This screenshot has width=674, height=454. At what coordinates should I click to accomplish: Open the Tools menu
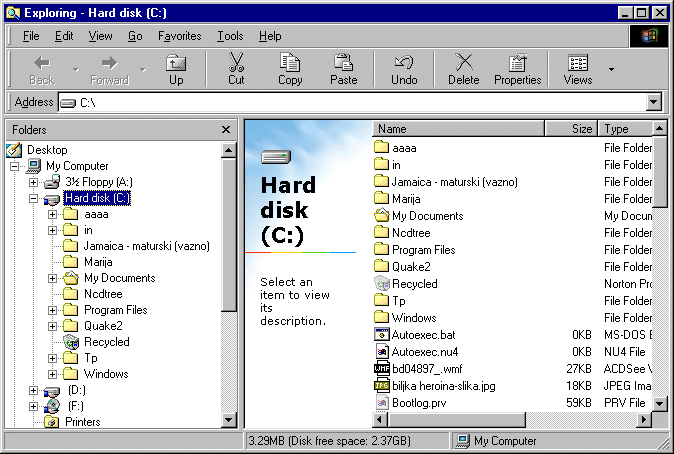coord(230,36)
